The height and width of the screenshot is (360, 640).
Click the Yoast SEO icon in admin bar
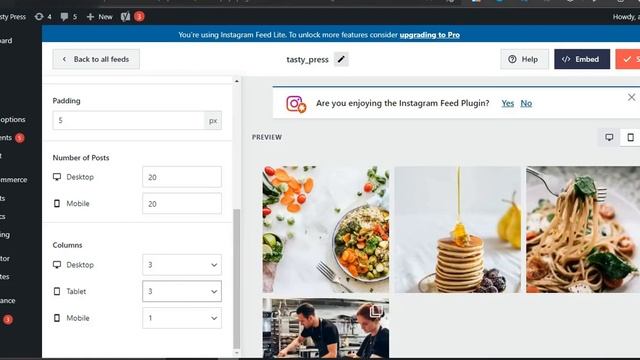coord(126,17)
